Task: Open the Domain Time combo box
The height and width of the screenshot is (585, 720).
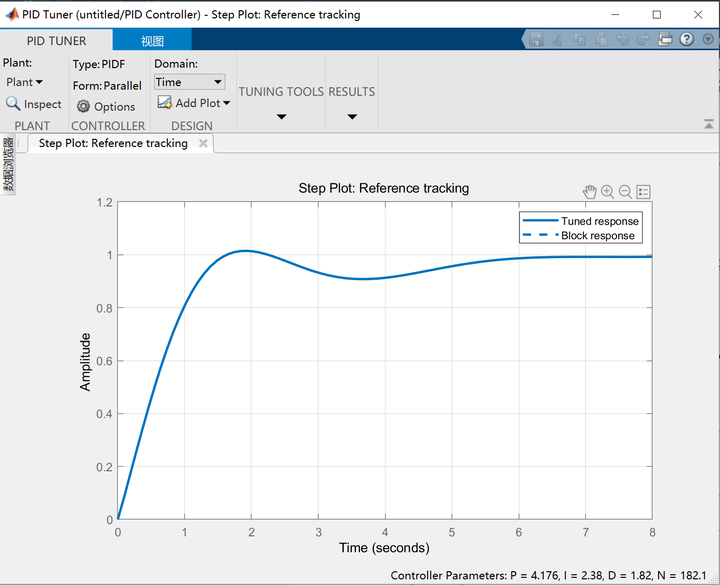Action: tap(189, 82)
